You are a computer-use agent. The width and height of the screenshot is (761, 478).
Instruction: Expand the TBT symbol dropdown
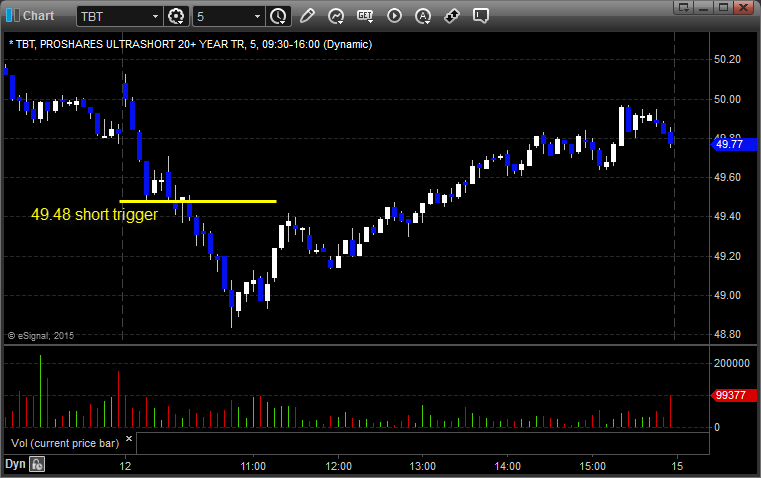[155, 16]
